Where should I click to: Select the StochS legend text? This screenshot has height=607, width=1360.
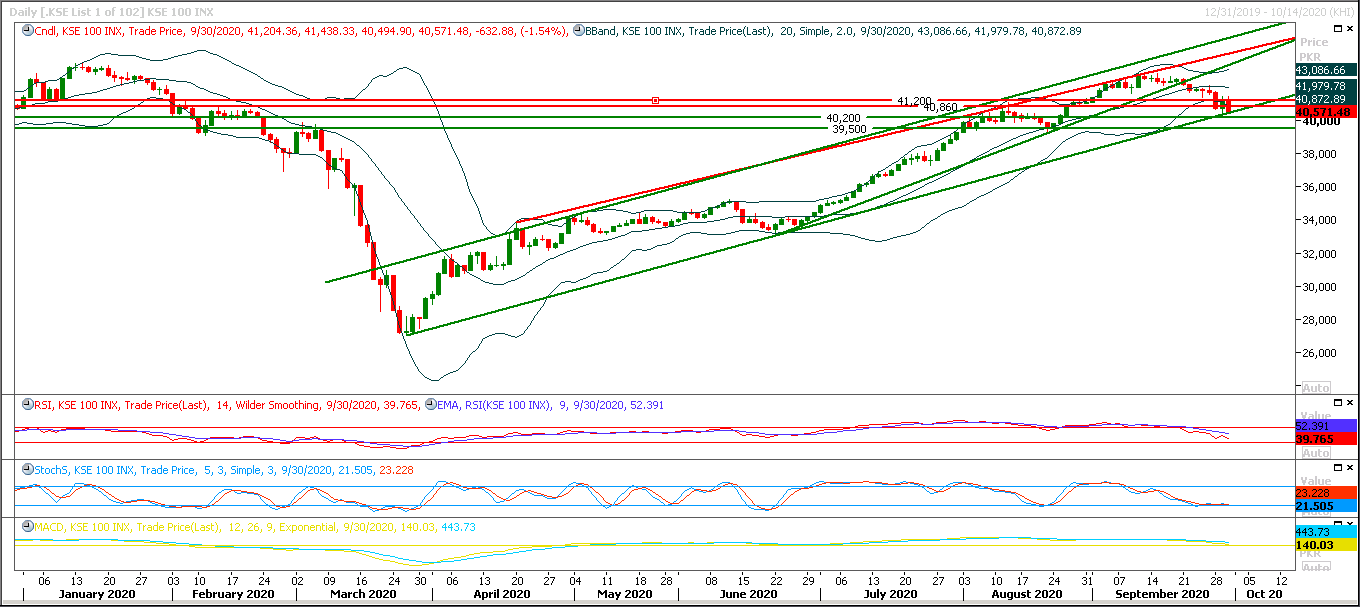[x=224, y=470]
